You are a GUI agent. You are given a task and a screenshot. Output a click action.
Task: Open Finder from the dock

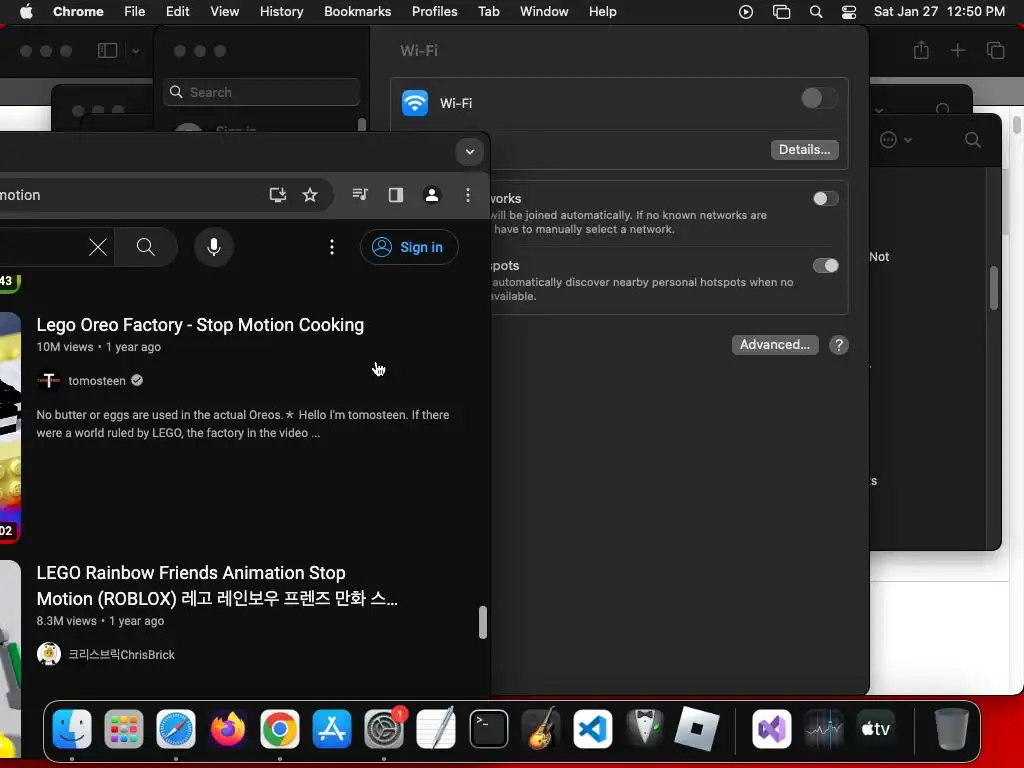pos(72,729)
